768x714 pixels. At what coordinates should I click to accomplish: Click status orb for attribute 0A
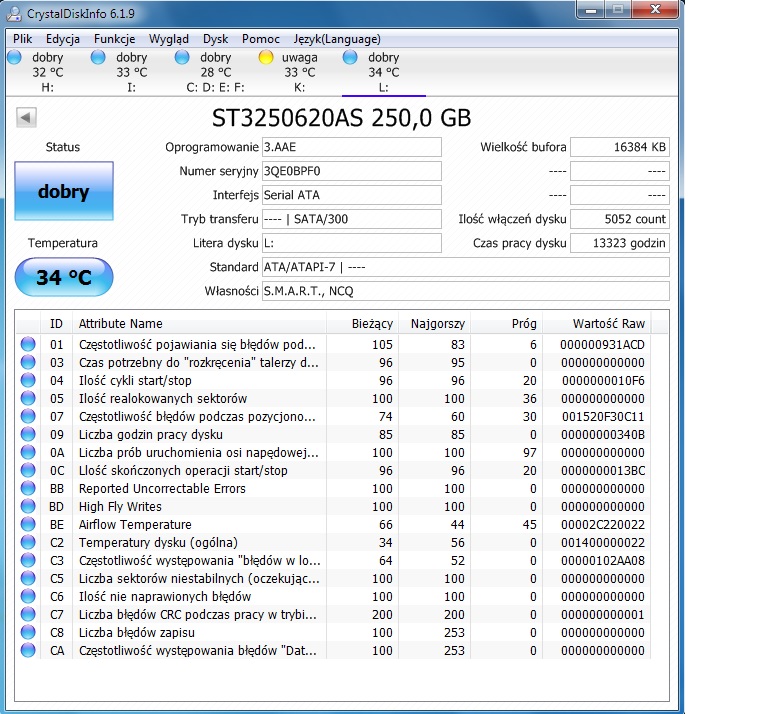[x=28, y=452]
